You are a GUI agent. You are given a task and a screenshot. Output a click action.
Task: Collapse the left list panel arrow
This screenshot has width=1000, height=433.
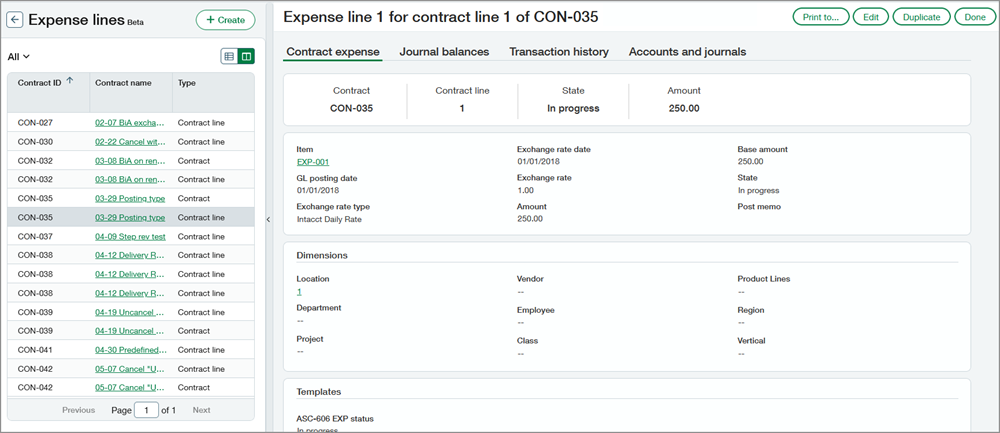(x=268, y=219)
